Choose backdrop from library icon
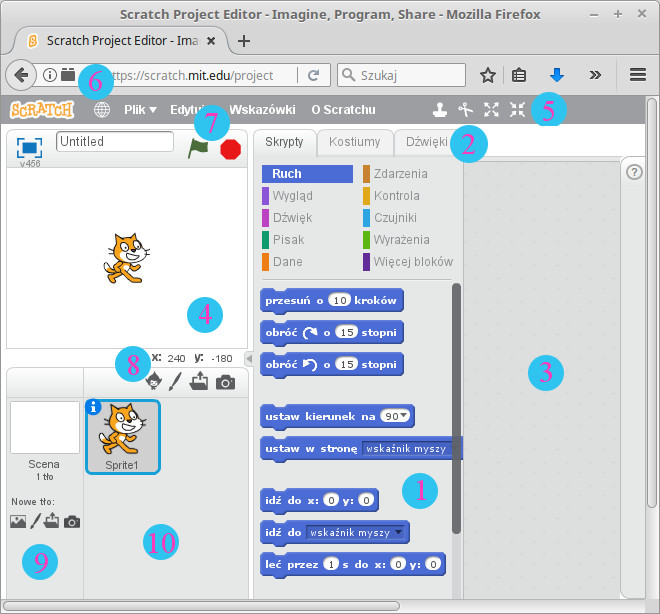Screen dimensions: 660x614 click(x=18, y=522)
